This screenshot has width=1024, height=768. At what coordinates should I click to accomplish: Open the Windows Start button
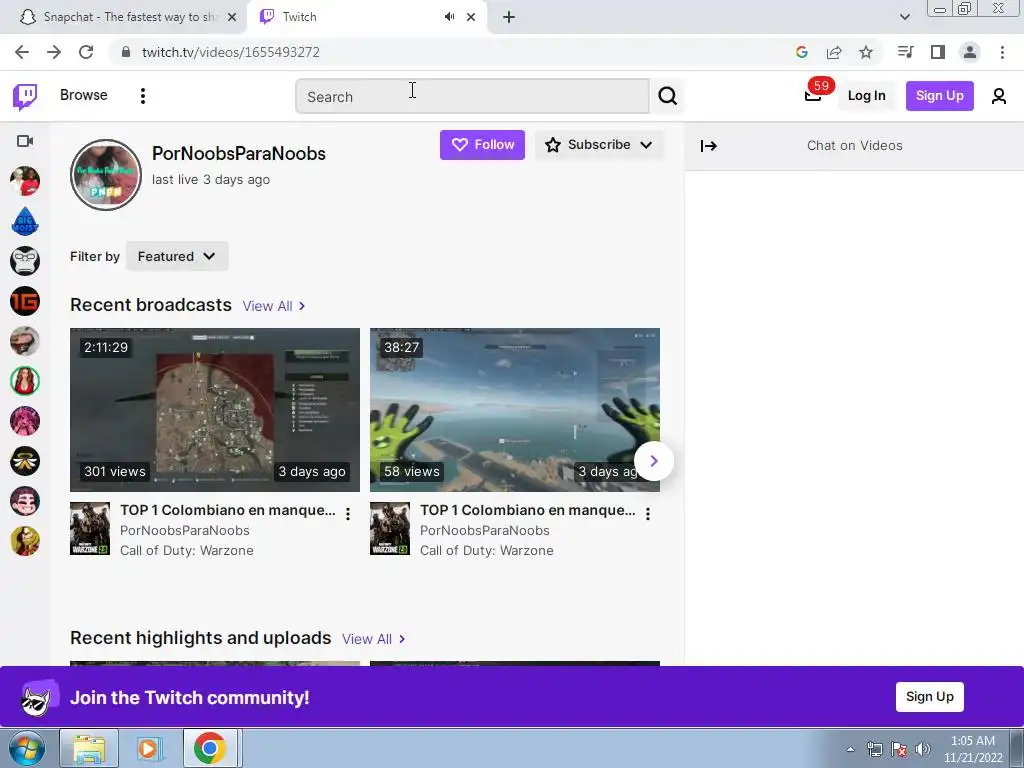tap(27, 748)
